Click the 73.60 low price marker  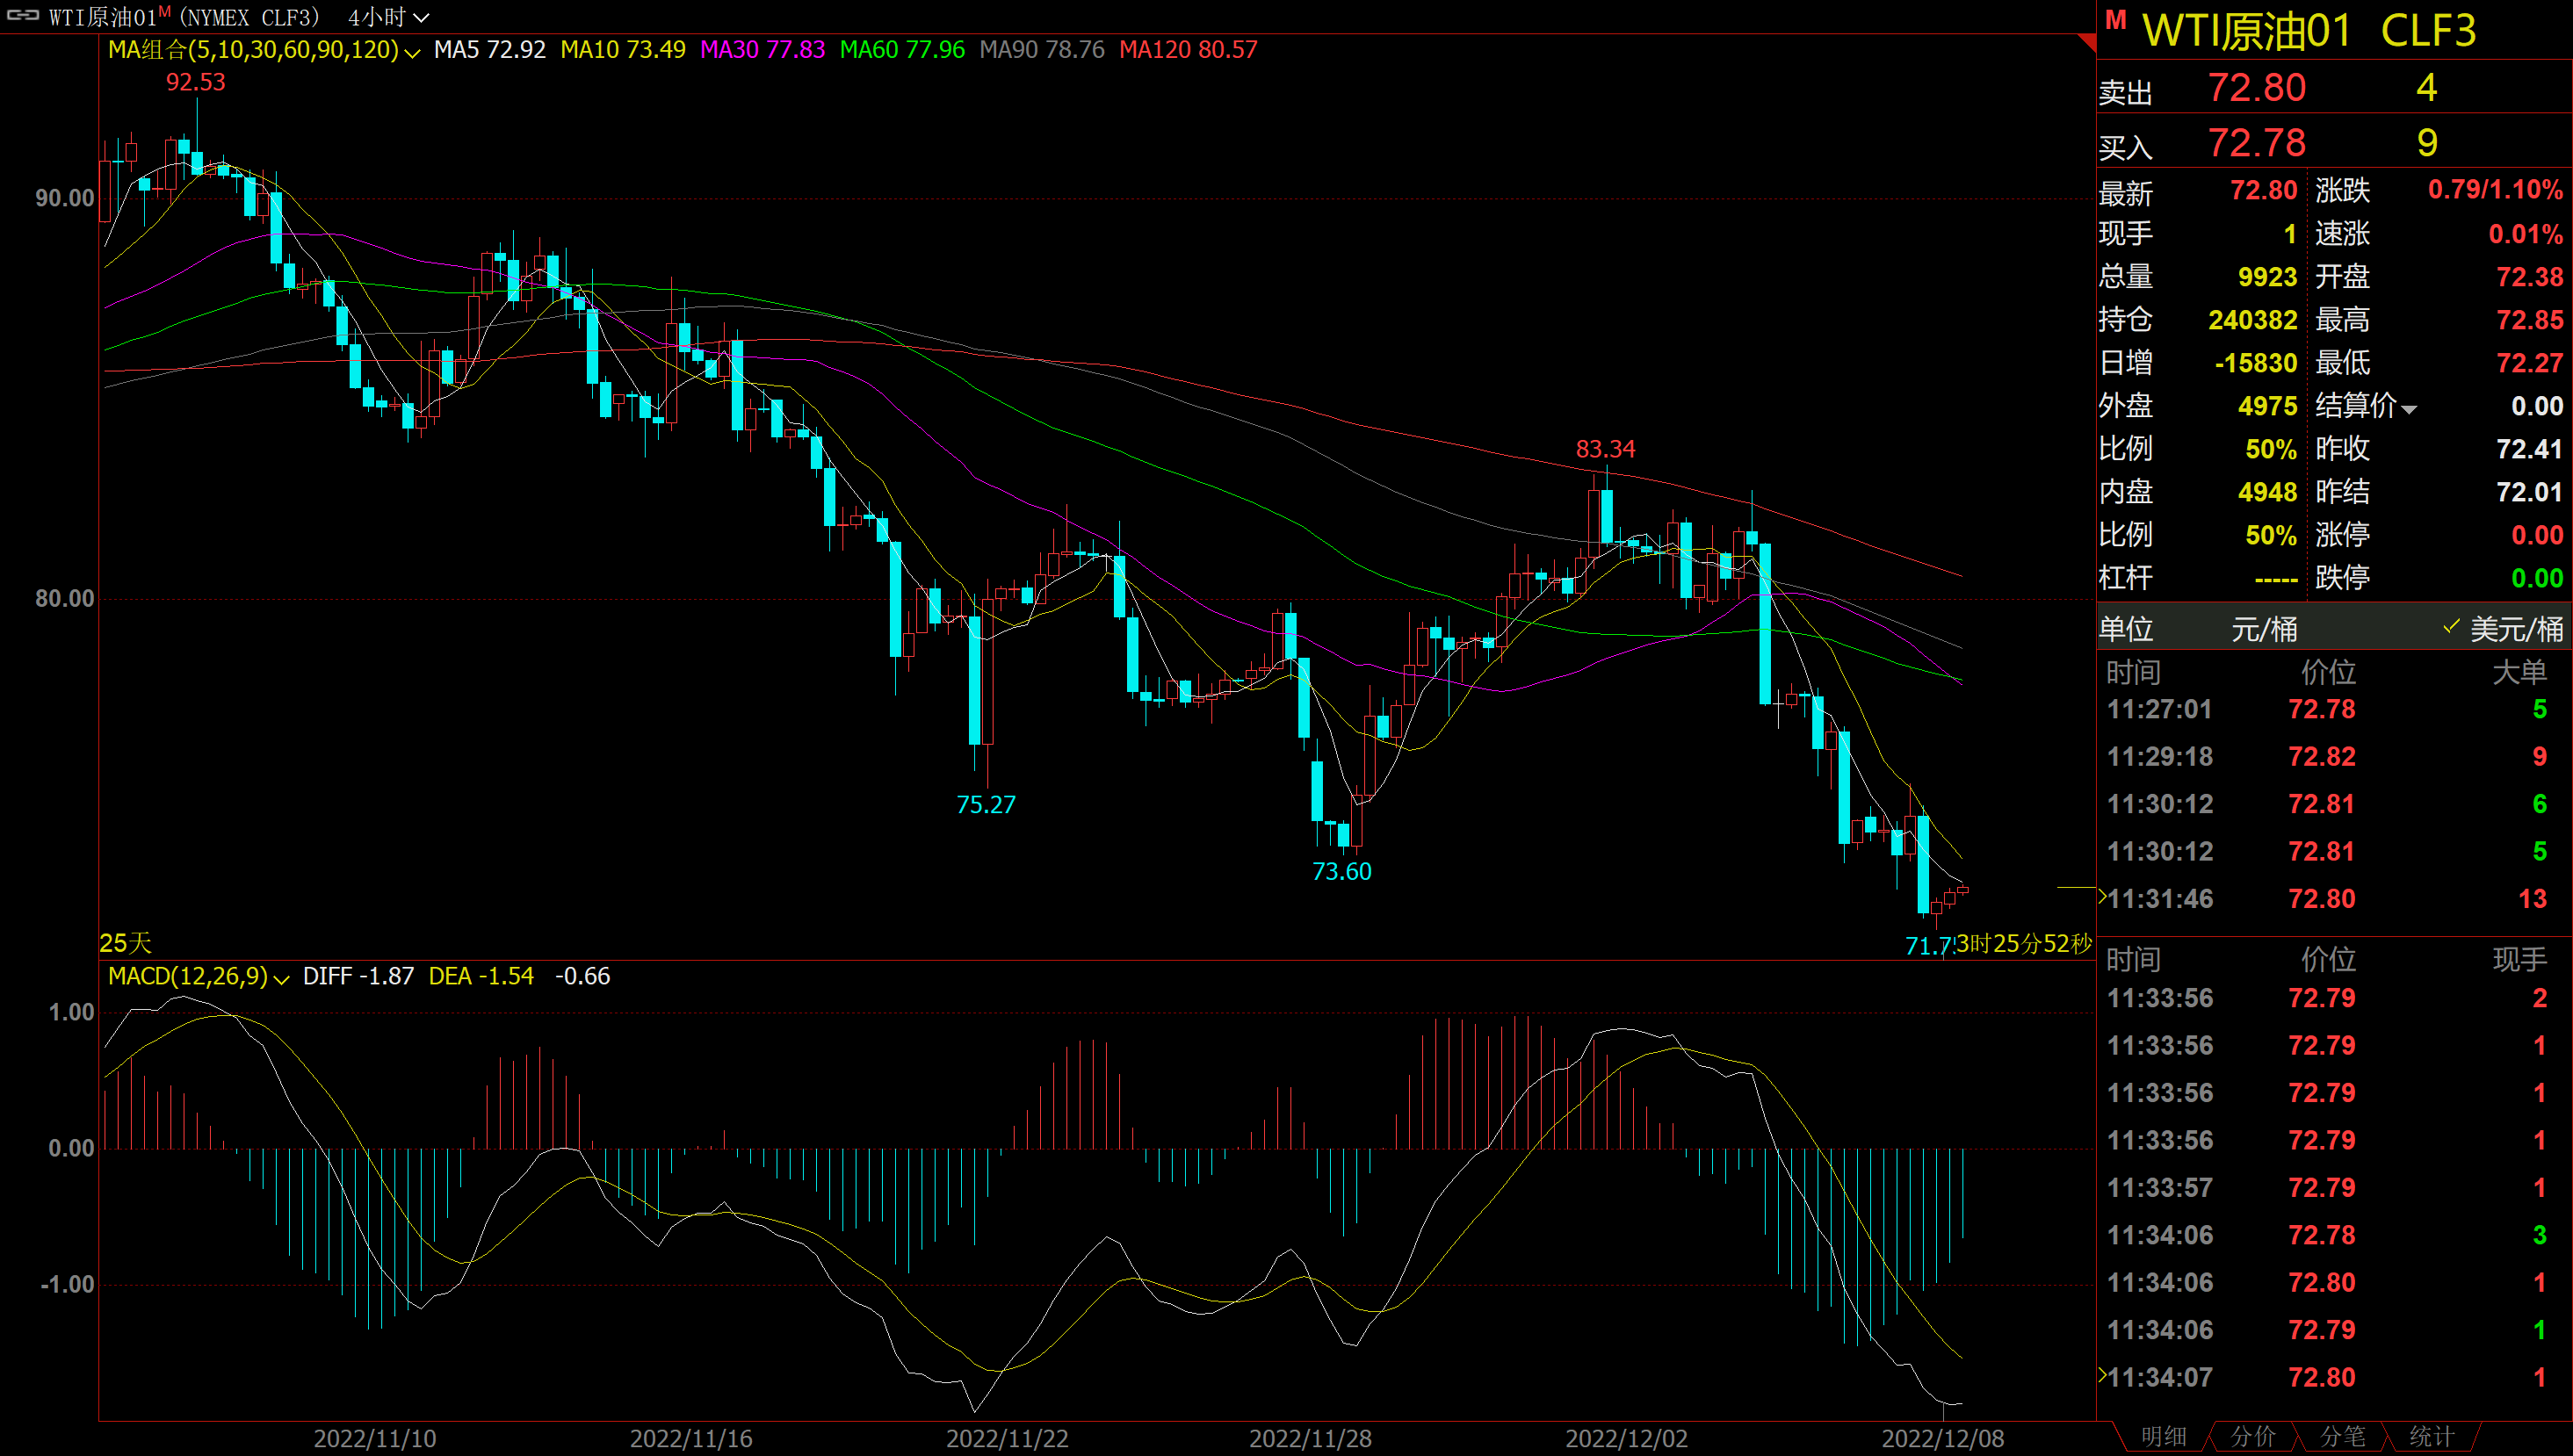click(1342, 872)
